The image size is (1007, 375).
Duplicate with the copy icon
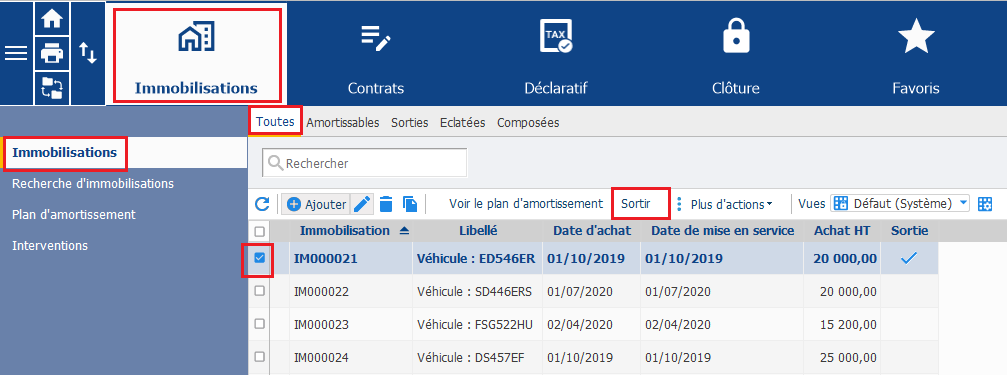point(410,204)
